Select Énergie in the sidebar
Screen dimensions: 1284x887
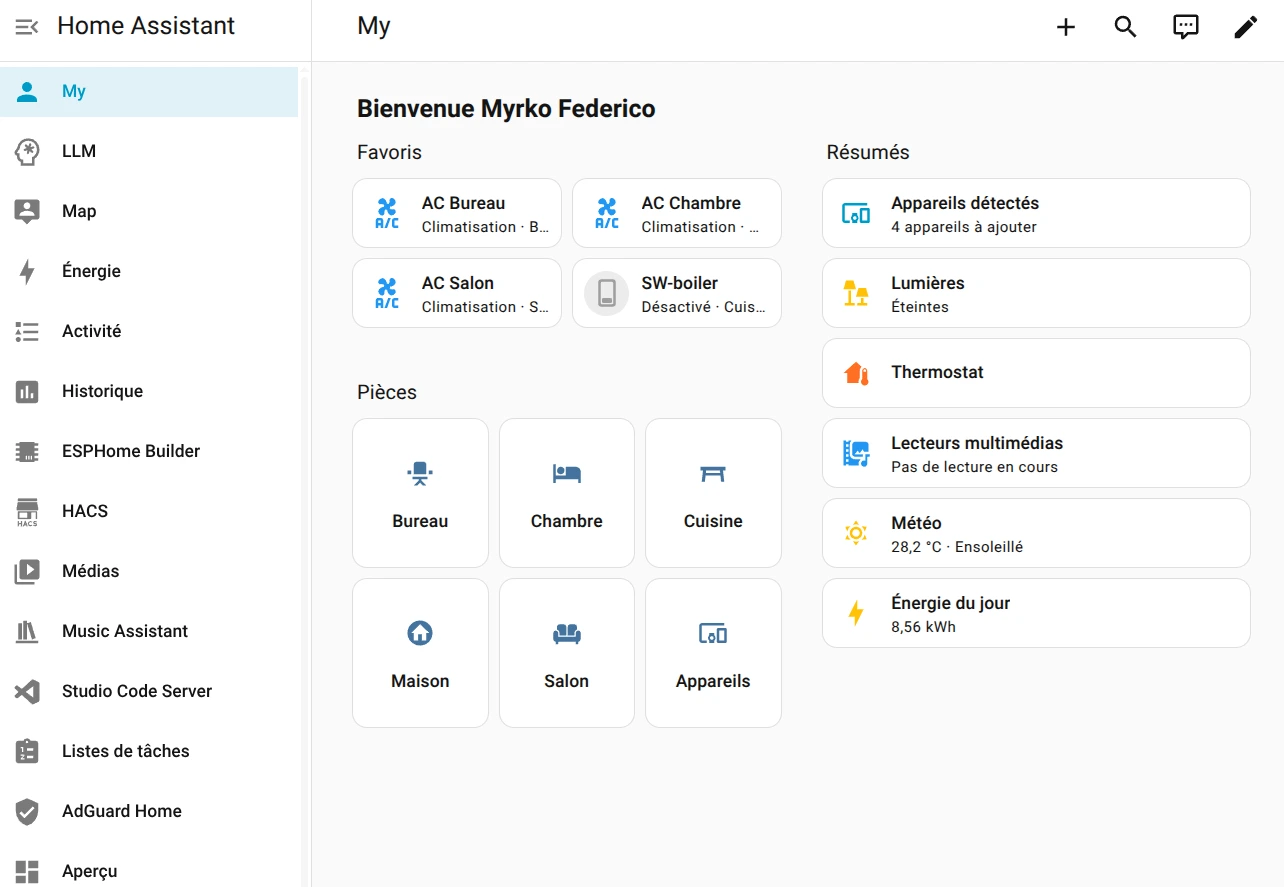91,271
